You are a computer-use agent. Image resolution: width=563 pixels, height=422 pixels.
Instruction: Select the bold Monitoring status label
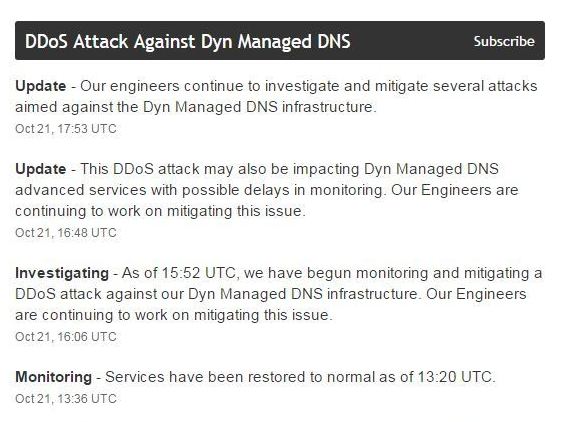(53, 377)
